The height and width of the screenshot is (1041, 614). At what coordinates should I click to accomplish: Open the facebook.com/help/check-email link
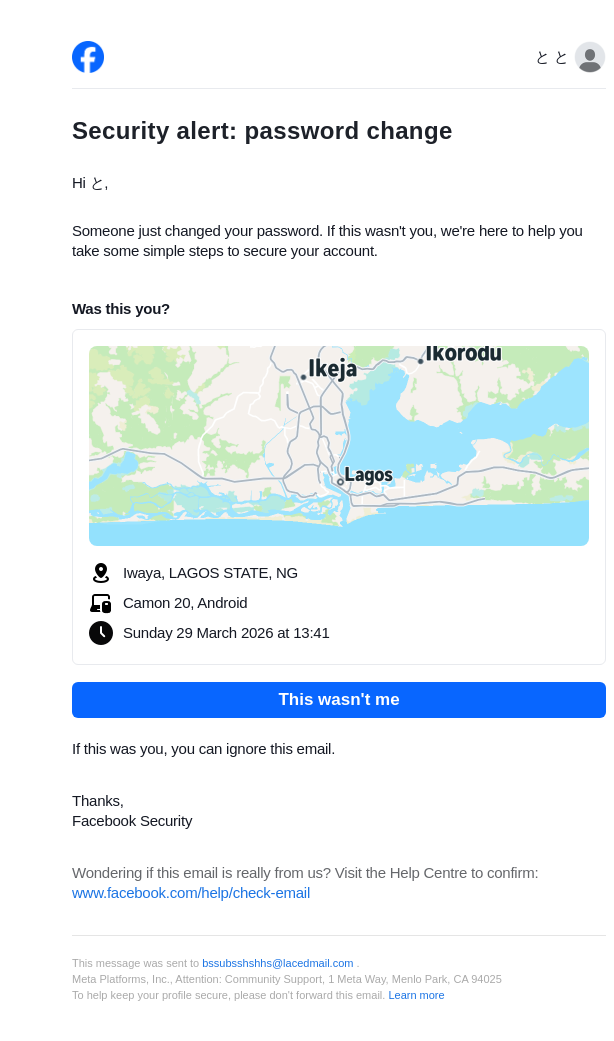(x=191, y=893)
